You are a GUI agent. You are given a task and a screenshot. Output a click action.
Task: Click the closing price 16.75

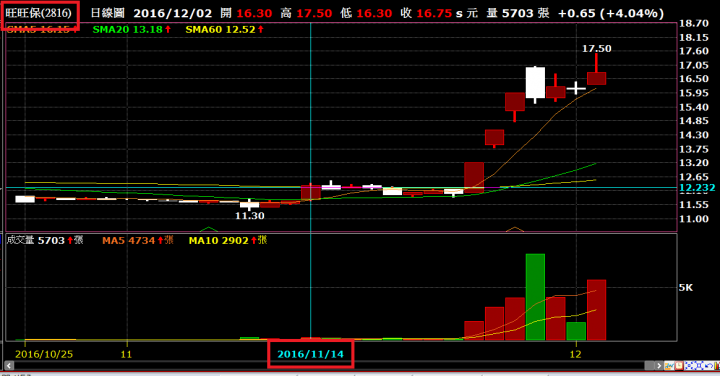tap(434, 13)
